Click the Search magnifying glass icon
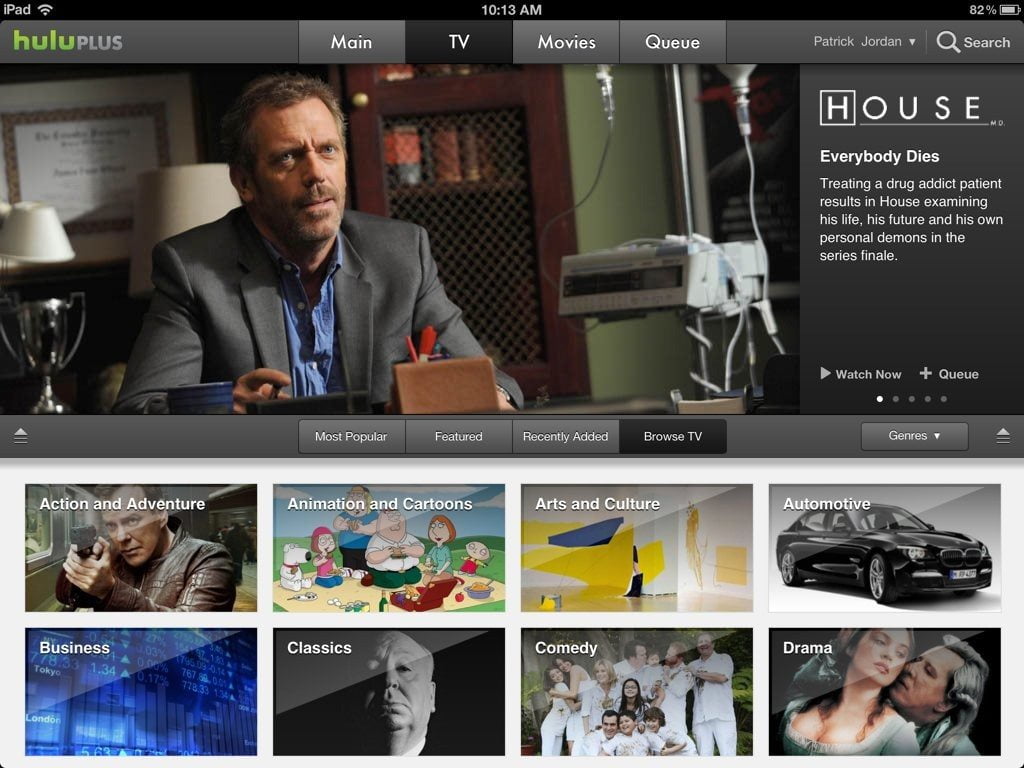 point(948,42)
